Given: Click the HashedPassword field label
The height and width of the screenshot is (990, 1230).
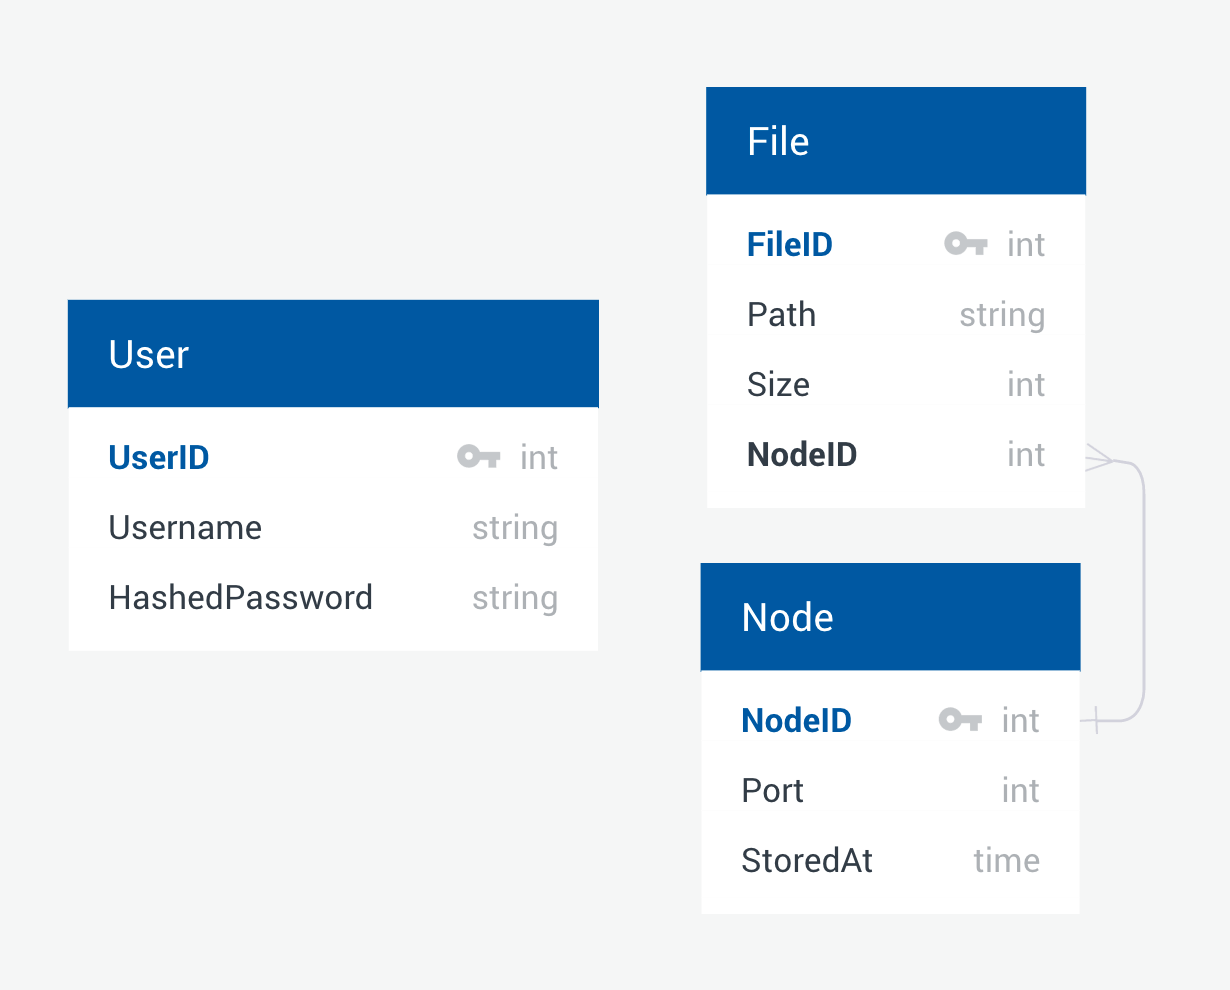Looking at the screenshot, I should [x=240, y=597].
